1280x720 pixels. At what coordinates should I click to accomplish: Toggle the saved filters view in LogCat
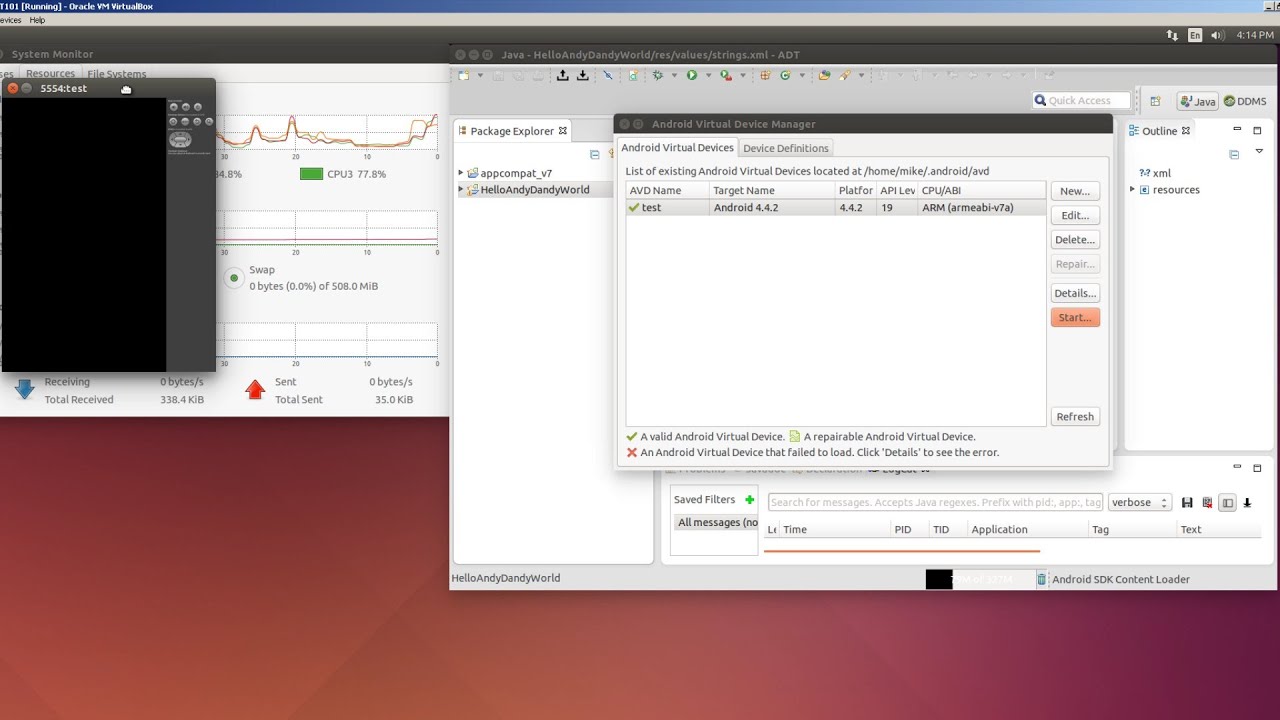[x=1228, y=503]
